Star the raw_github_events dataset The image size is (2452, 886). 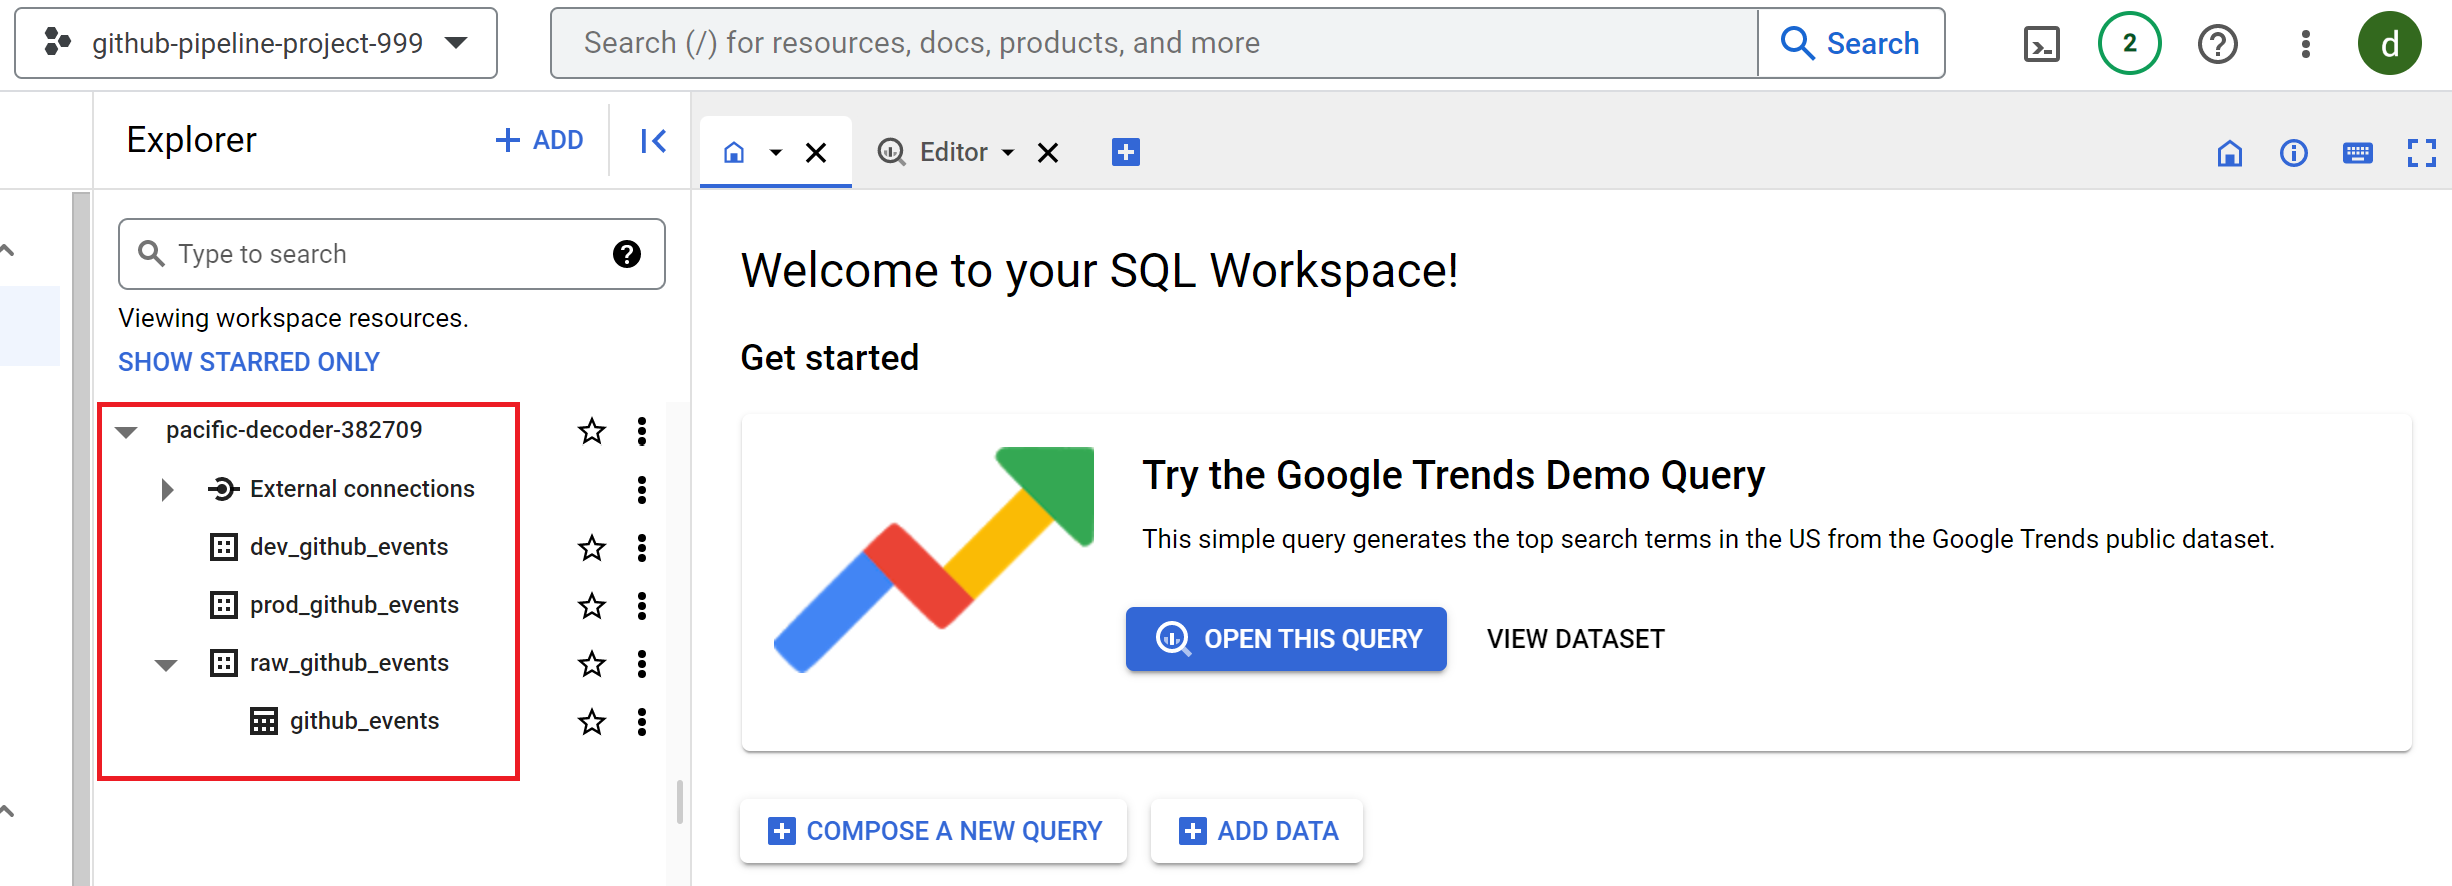[592, 663]
